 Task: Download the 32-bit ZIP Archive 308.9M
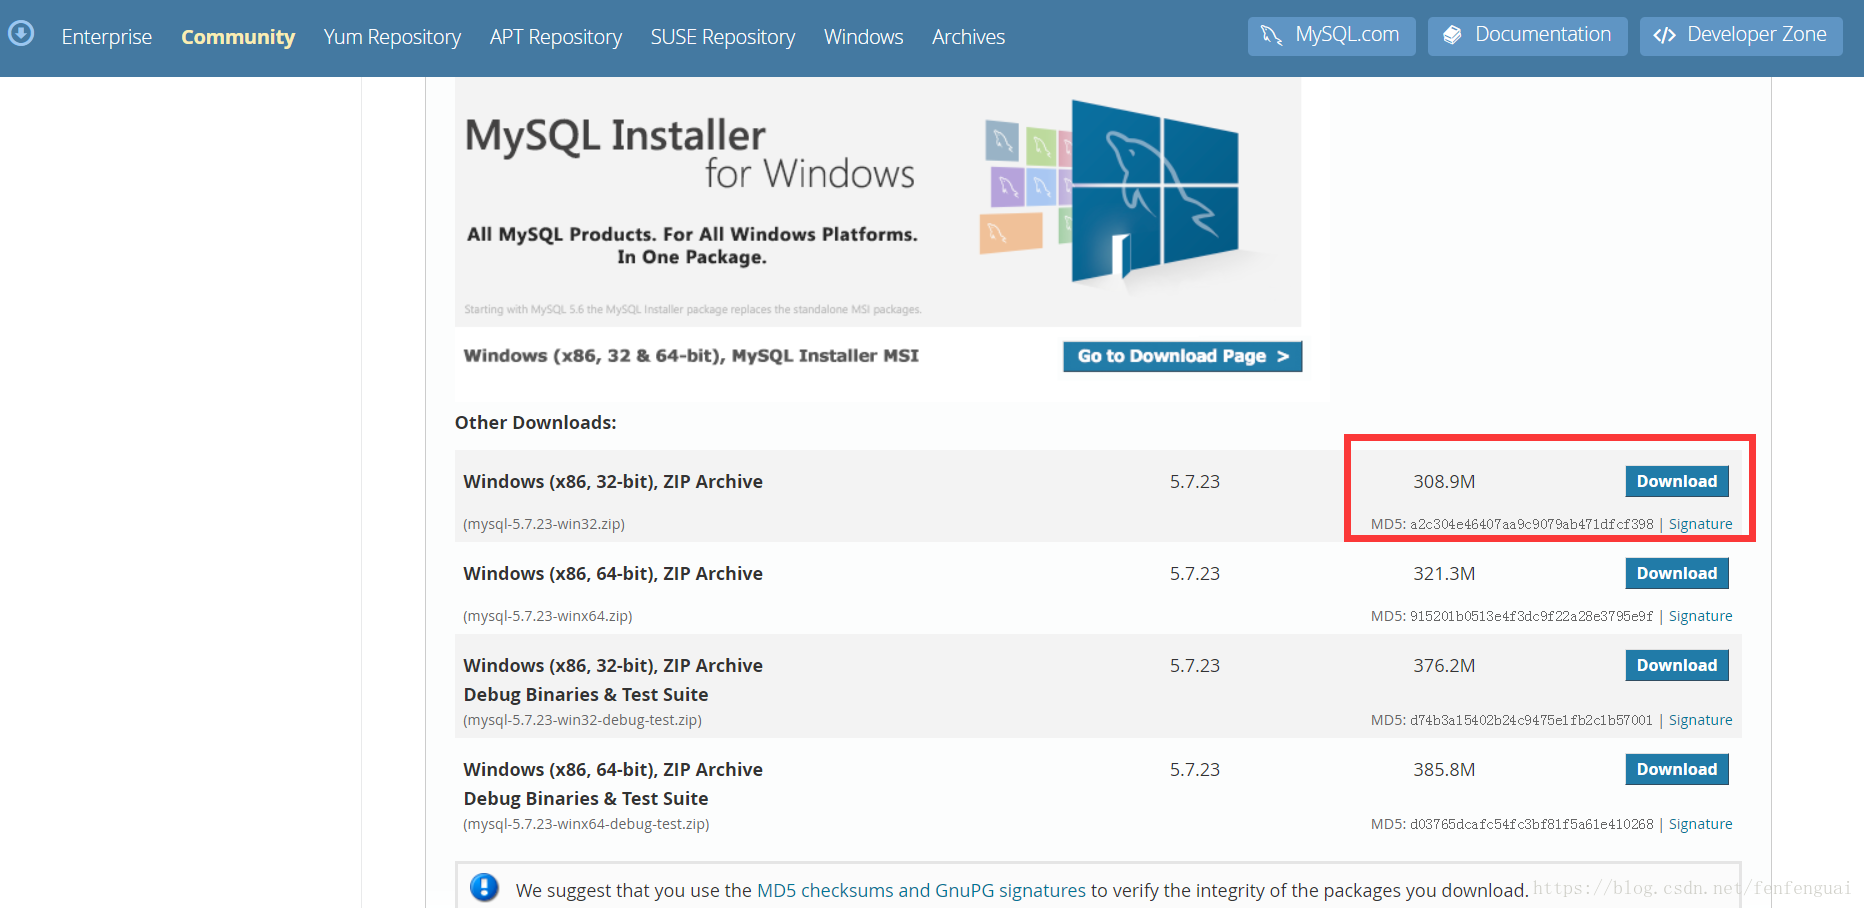click(1676, 481)
